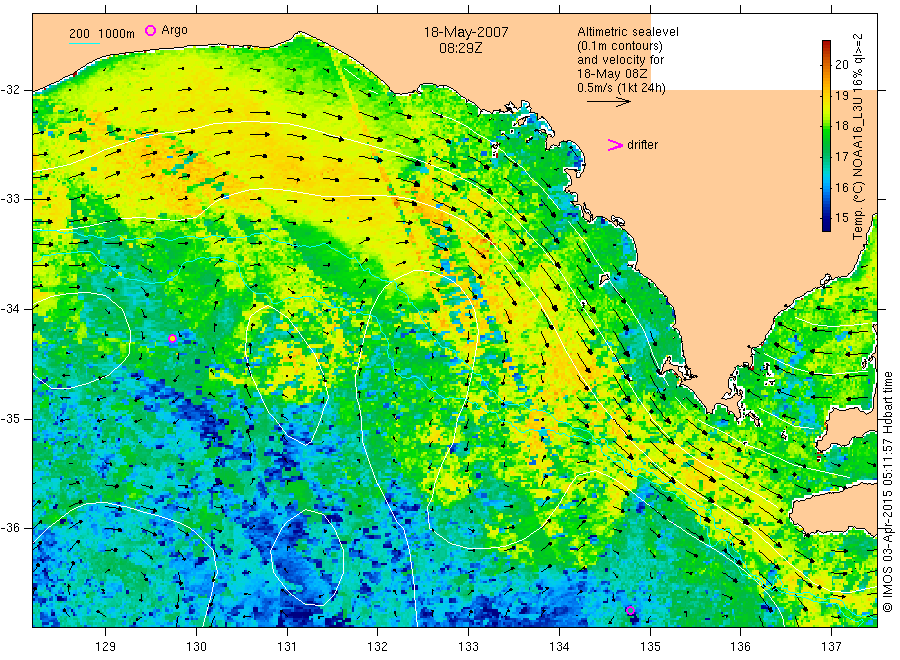
Task: Click longitude label '135'
Action: pos(650,647)
